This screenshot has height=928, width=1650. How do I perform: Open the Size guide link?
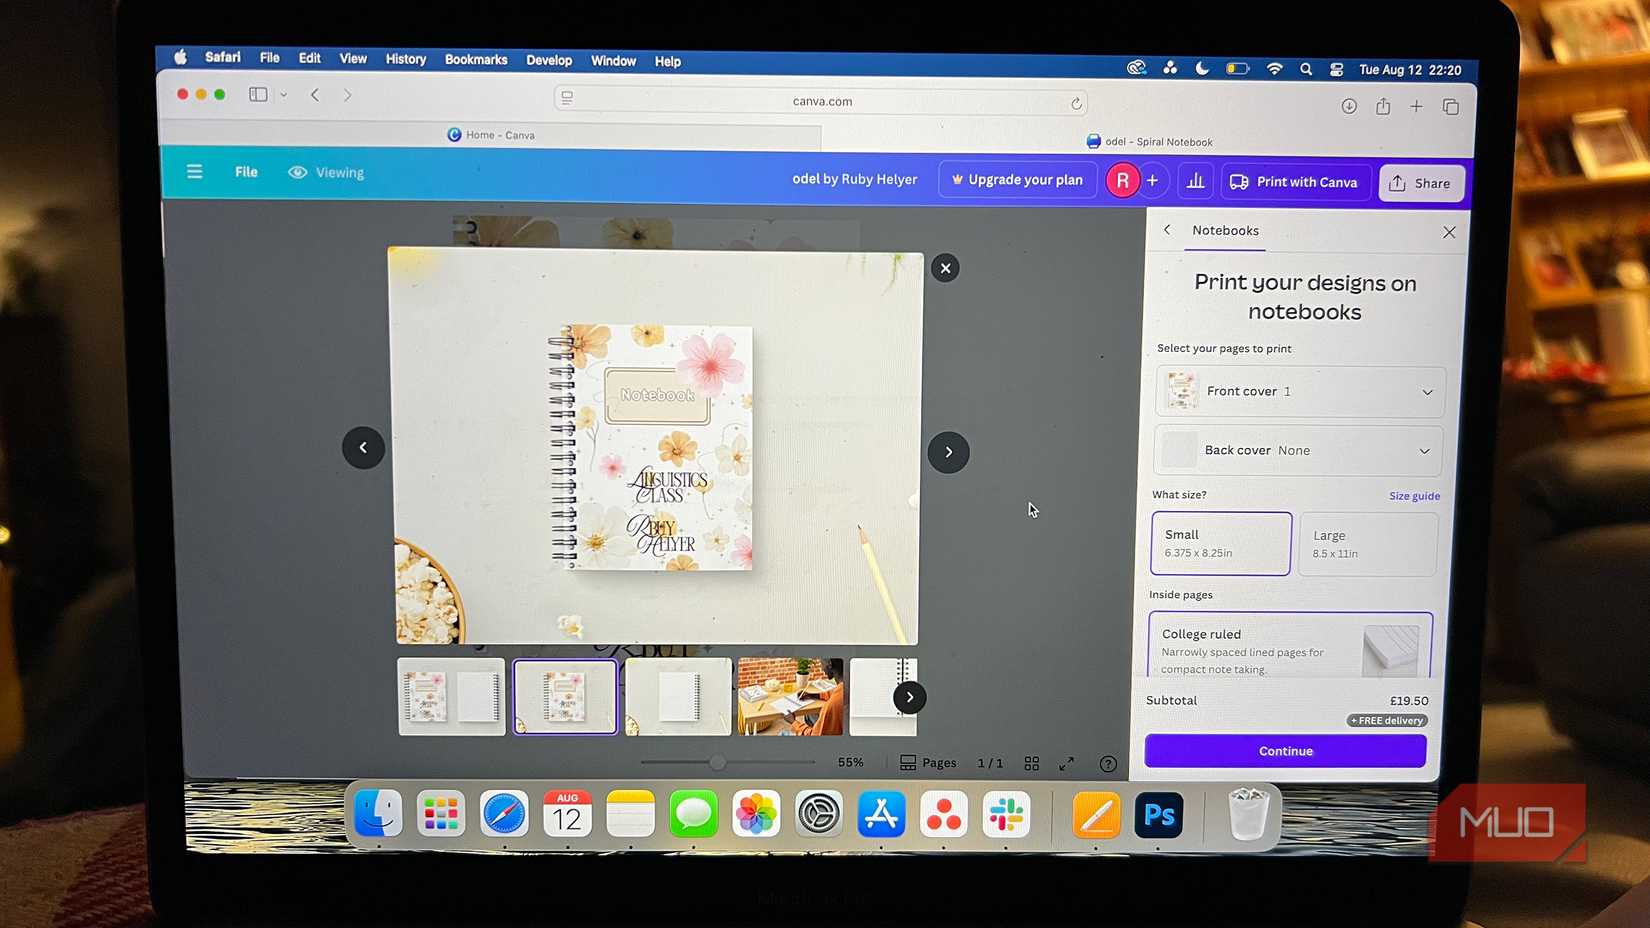pos(1413,495)
